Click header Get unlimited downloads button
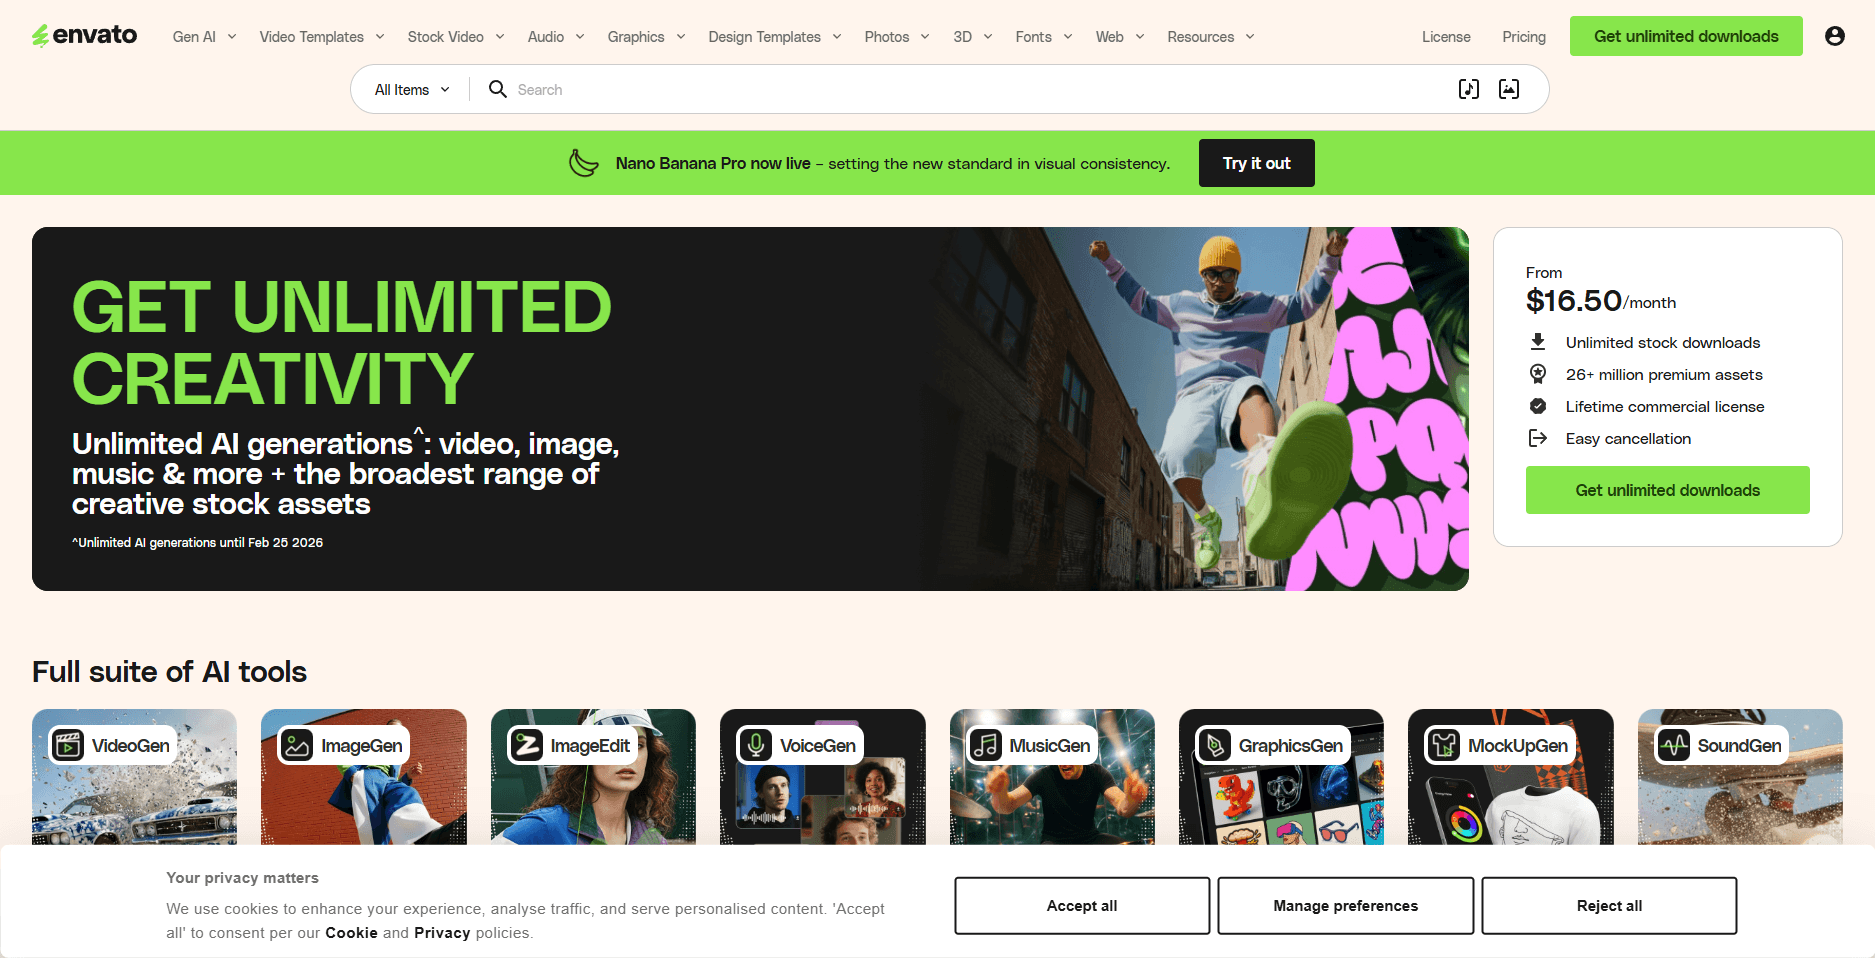Viewport: 1875px width, 958px height. [x=1686, y=36]
